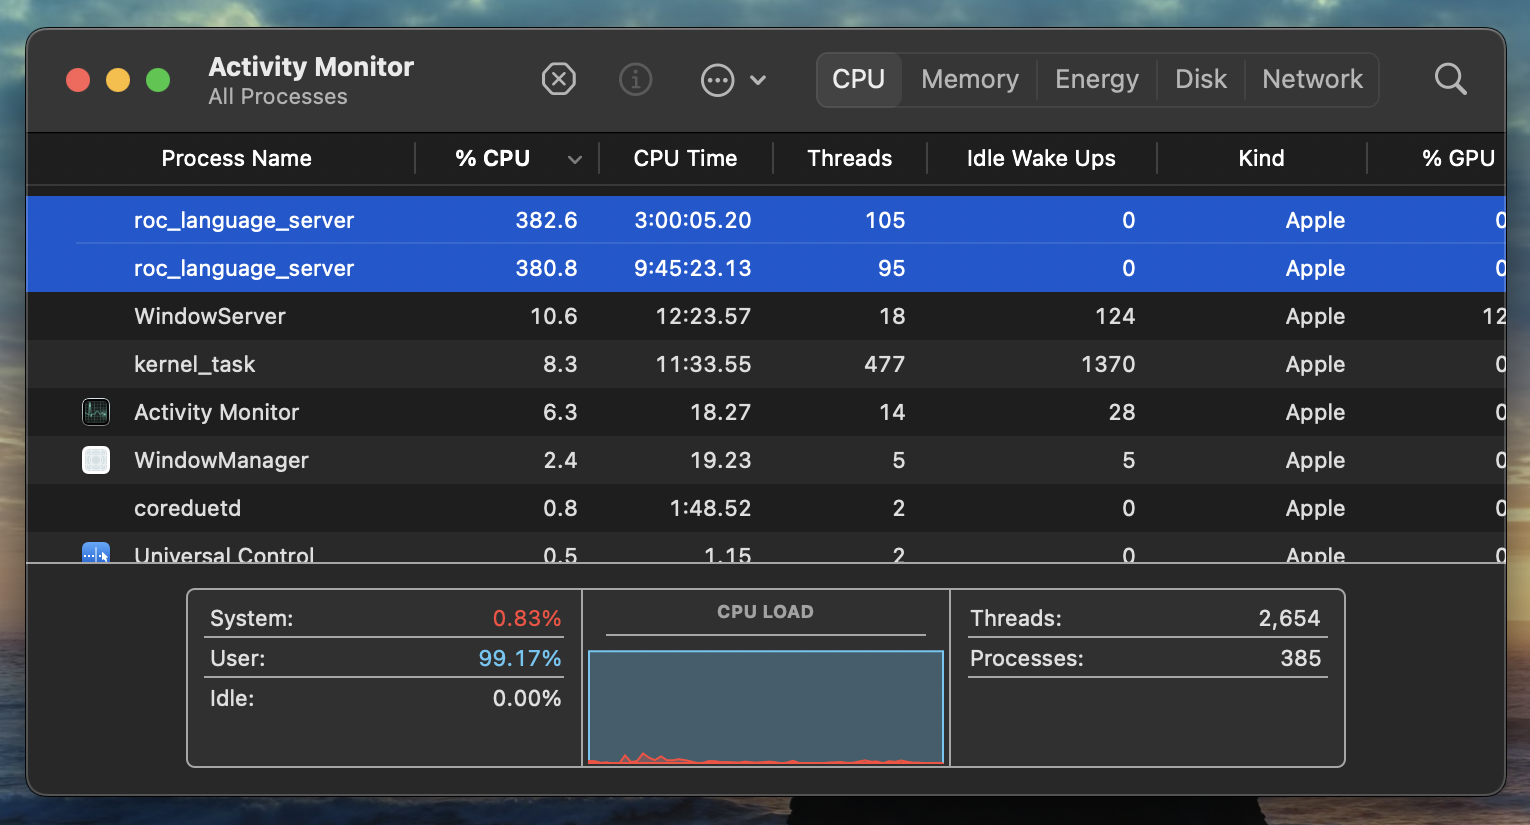This screenshot has height=825, width=1530.
Task: Select the coreduetd process row
Action: tap(766, 508)
